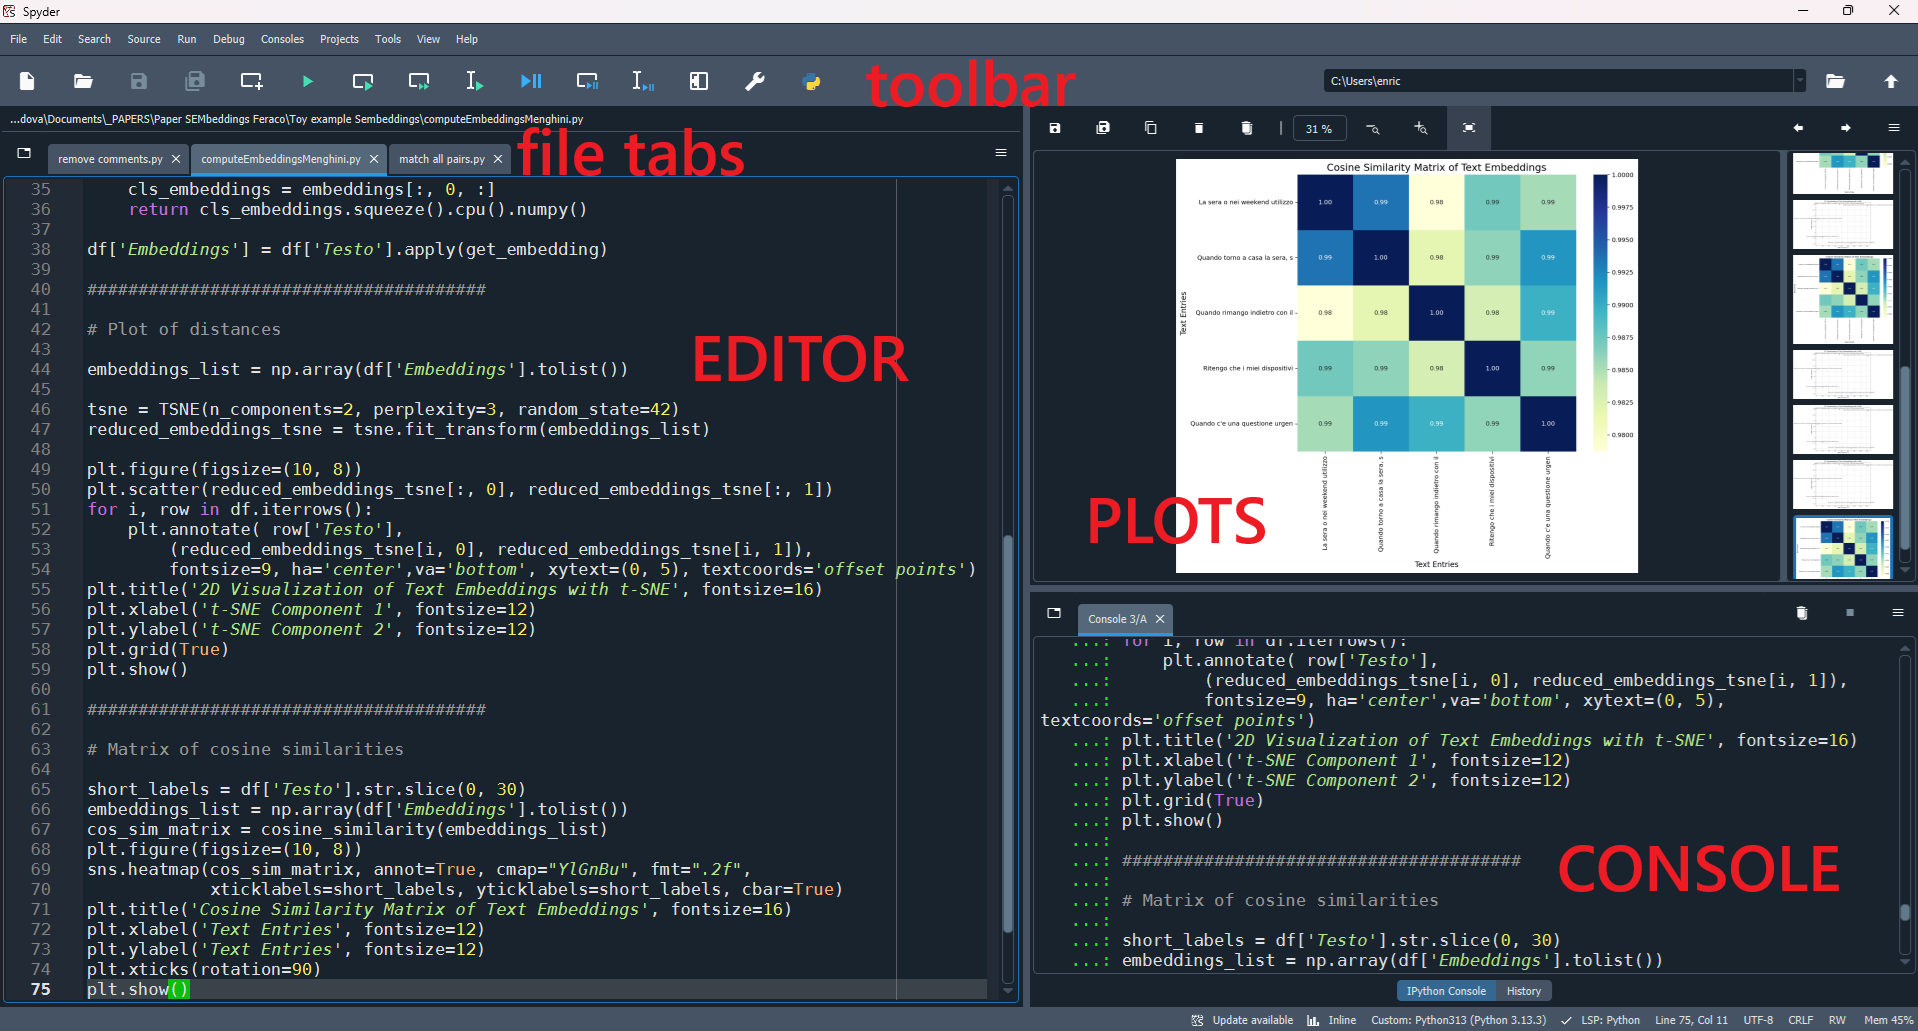This screenshot has height=1031, width=1918.
Task: Browse for a working directory folder
Action: click(x=1835, y=81)
